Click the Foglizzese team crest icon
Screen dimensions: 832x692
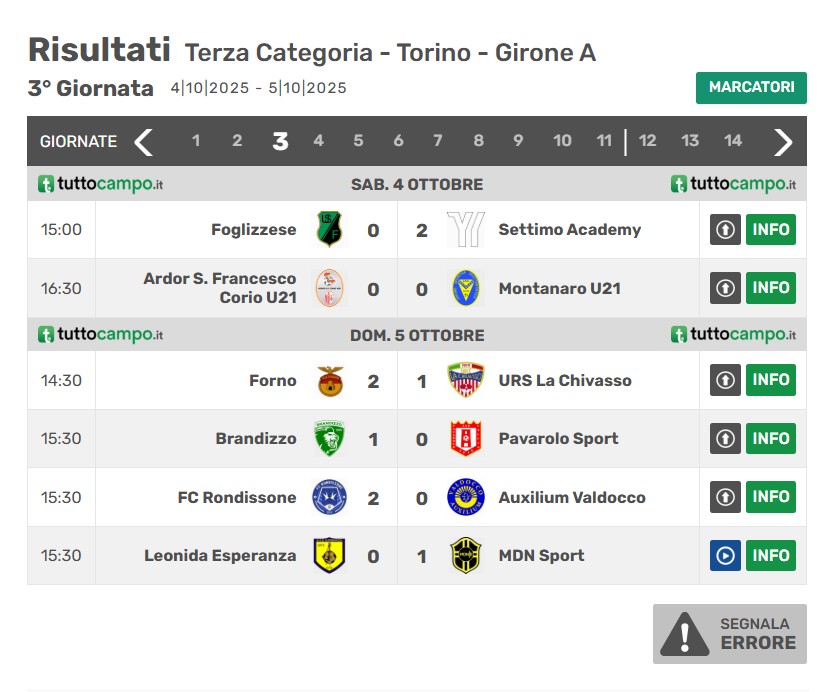pyautogui.click(x=329, y=229)
